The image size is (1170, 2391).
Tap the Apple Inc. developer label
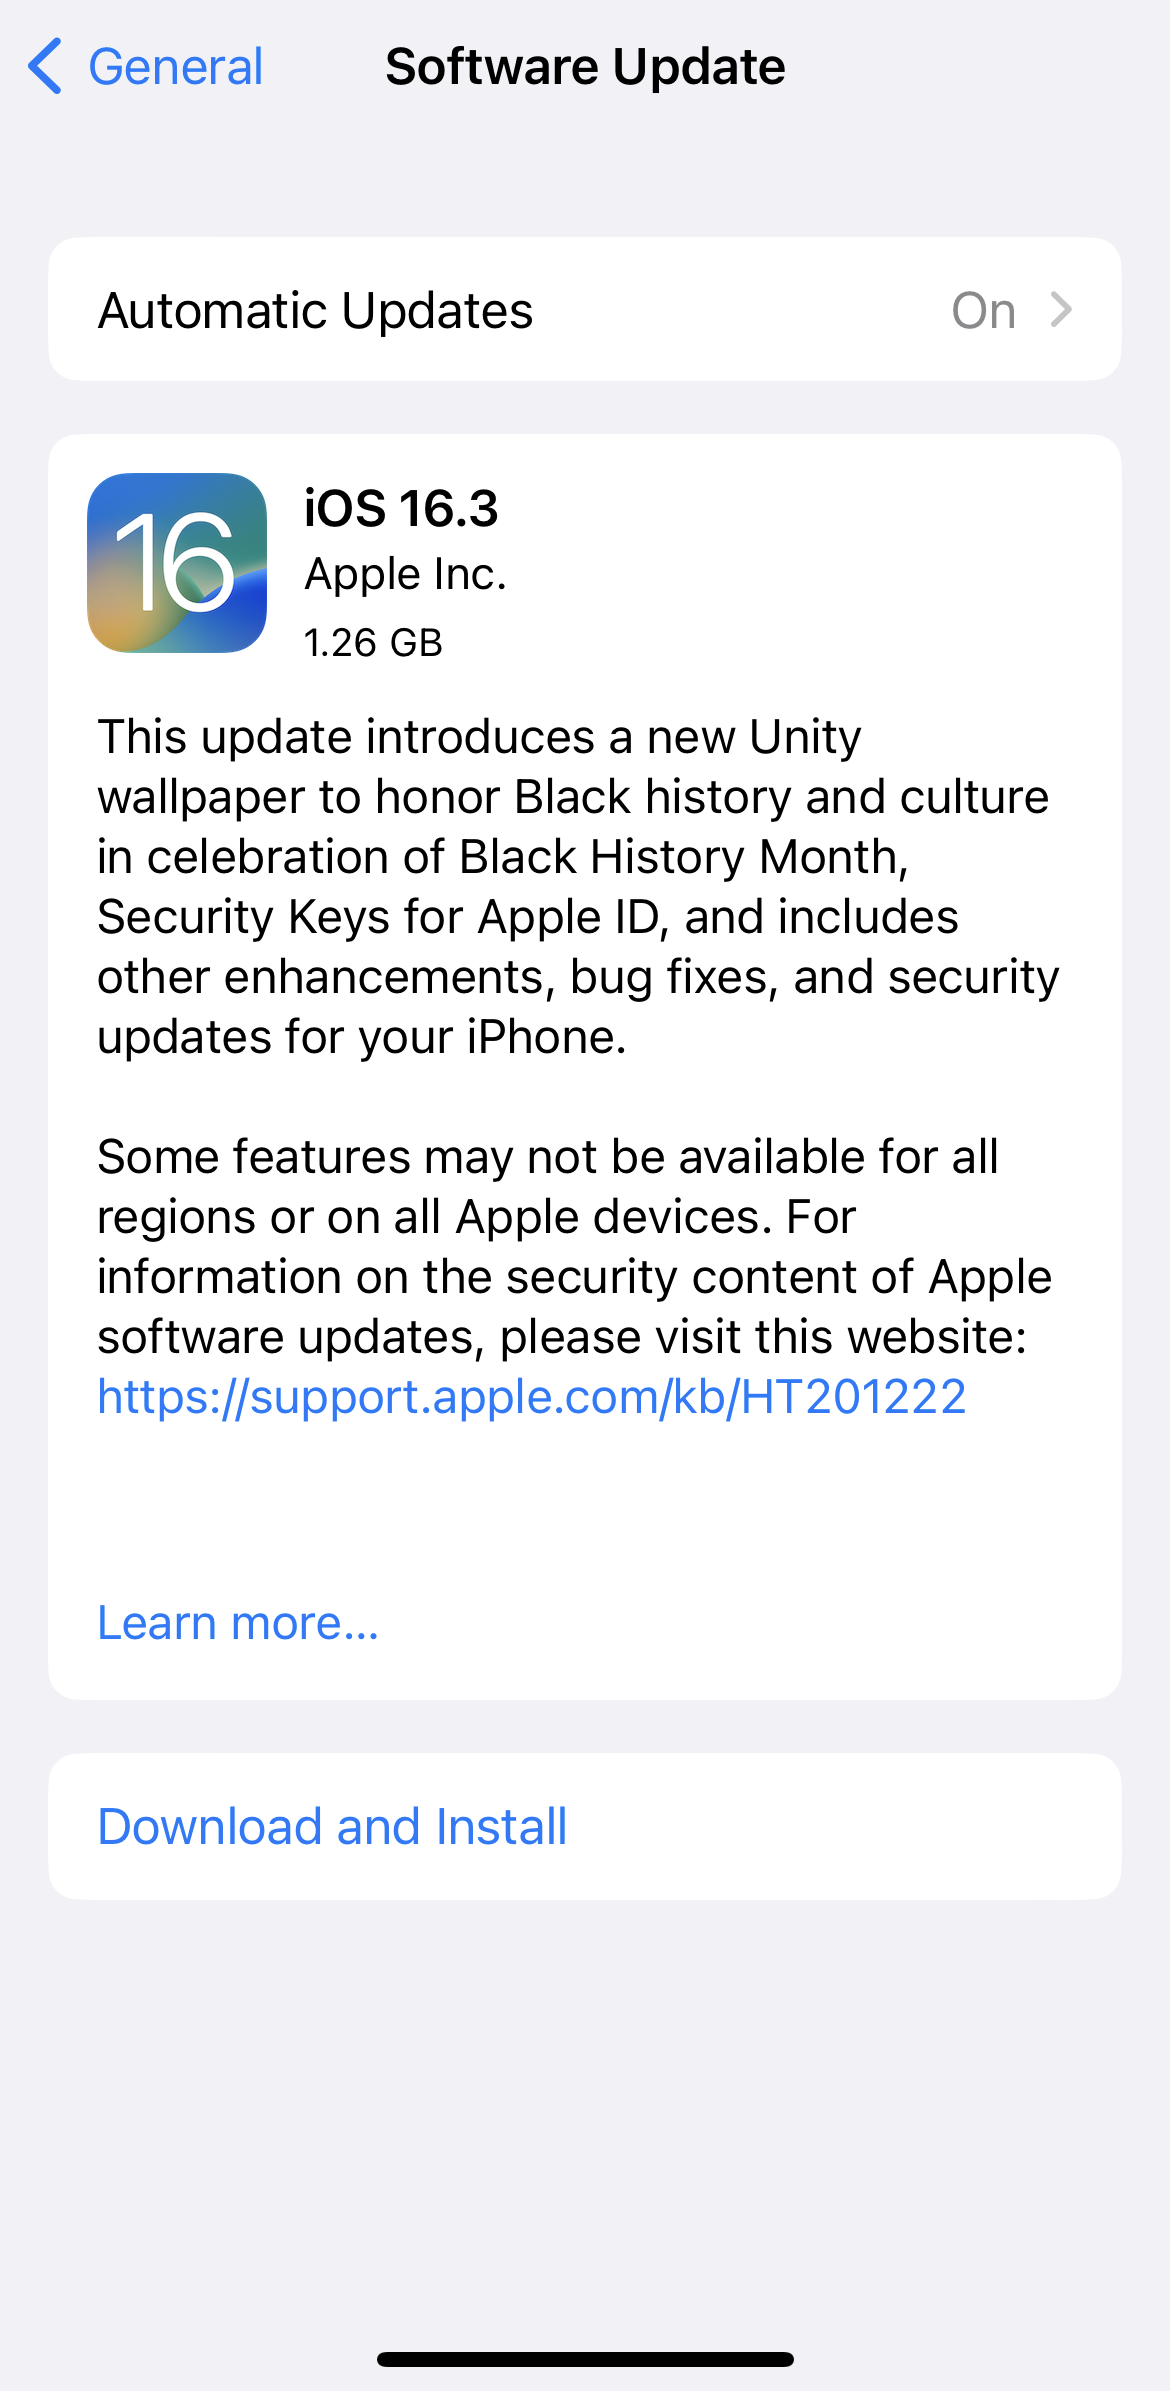tap(405, 574)
